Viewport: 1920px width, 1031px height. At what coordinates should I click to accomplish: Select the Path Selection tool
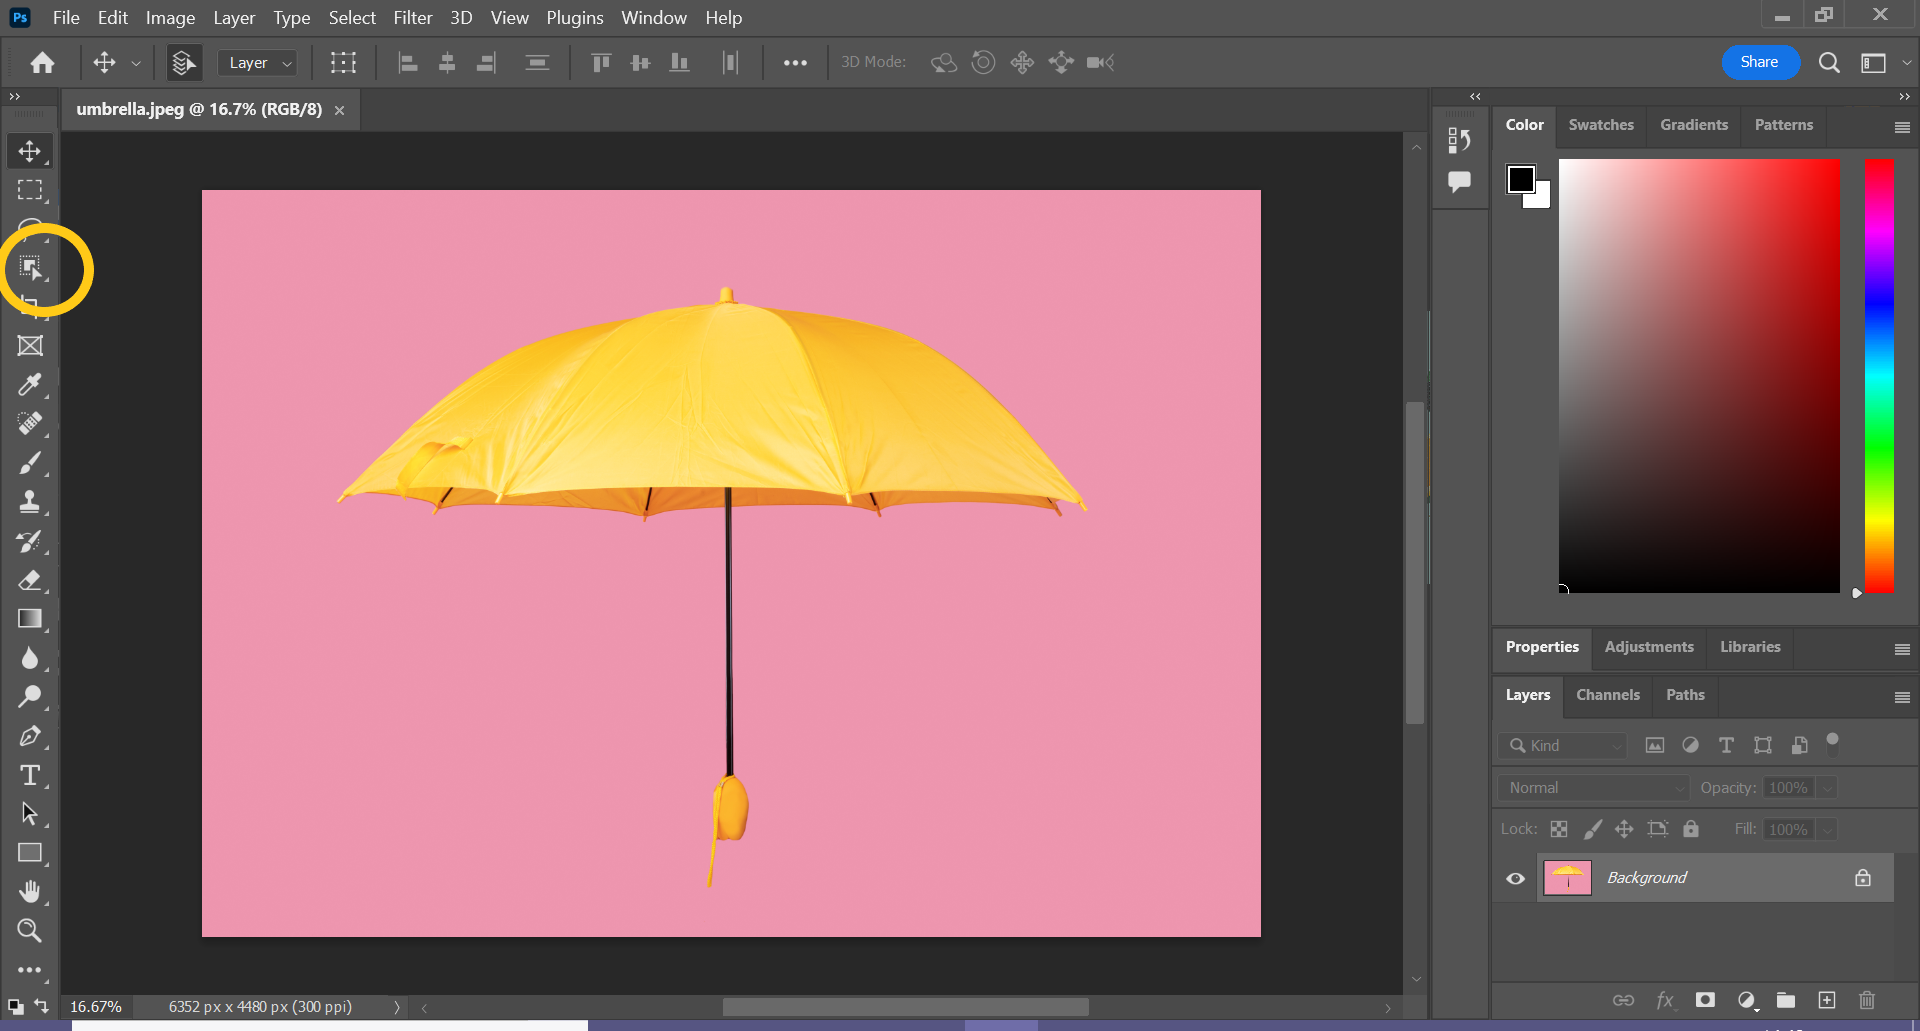(30, 814)
